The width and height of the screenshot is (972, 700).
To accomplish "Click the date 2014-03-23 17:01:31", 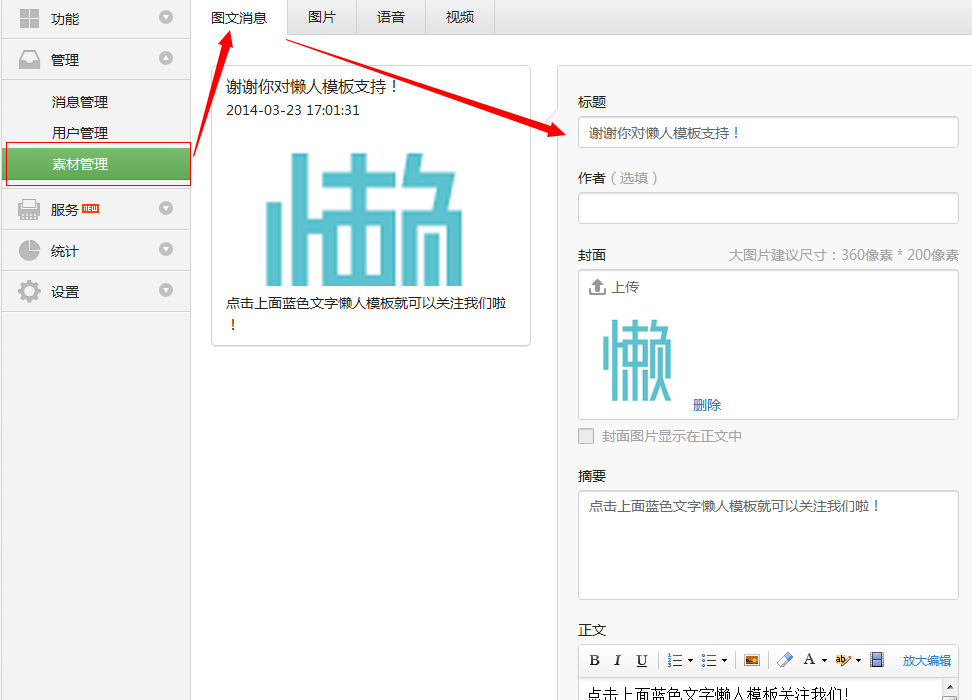I will [293, 110].
